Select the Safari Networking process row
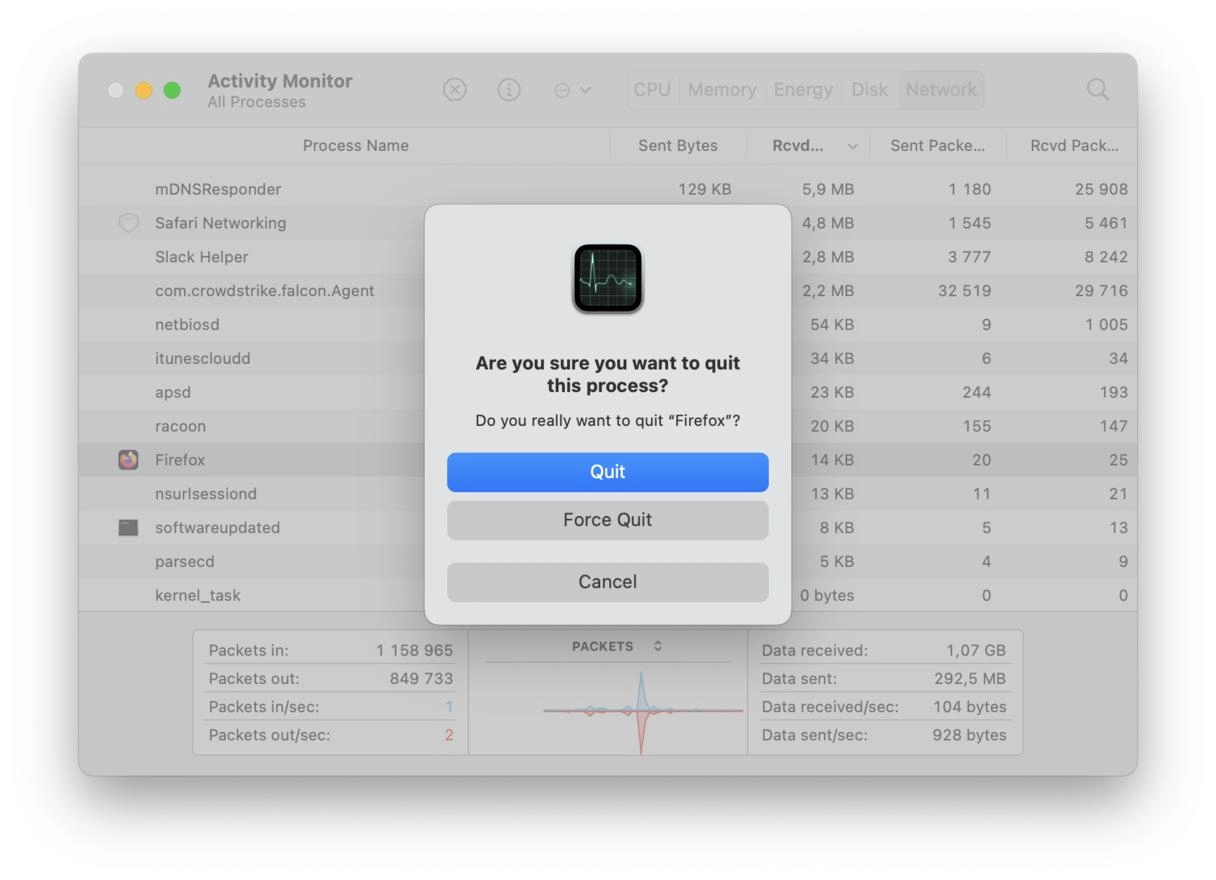This screenshot has width=1216, height=880. (x=608, y=223)
